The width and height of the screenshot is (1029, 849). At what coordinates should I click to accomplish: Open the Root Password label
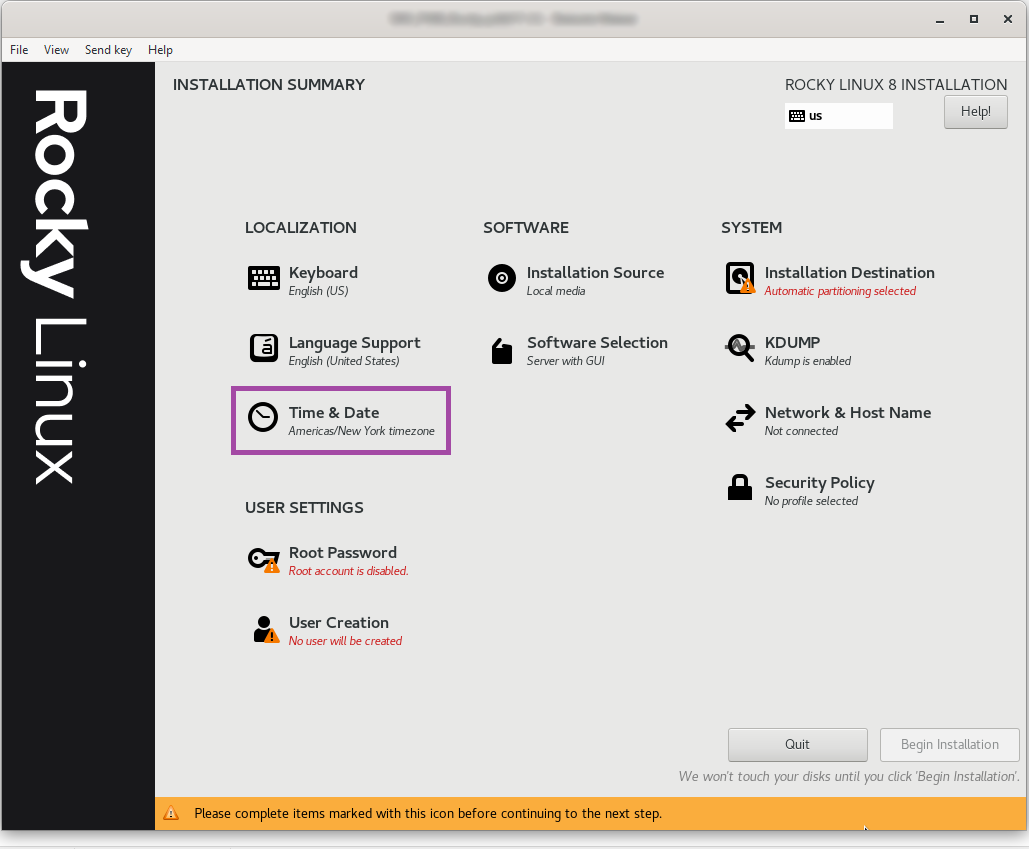pos(343,552)
